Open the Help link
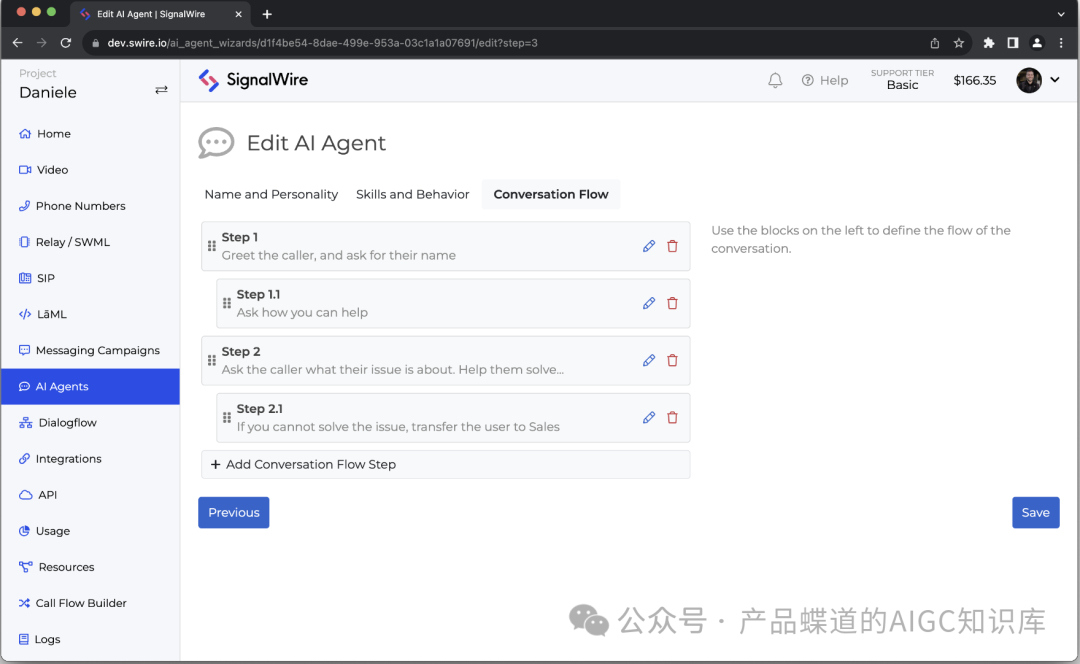 click(825, 81)
